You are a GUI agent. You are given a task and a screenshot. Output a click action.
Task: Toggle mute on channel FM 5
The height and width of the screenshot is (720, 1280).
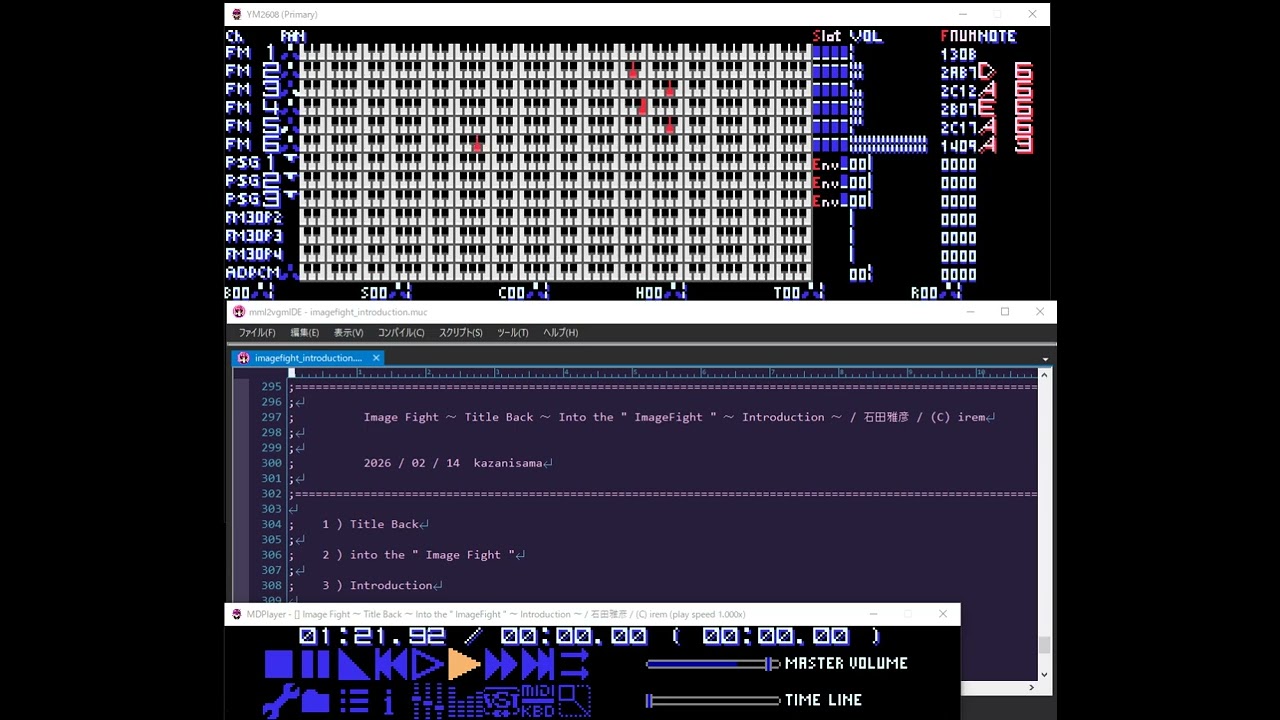(x=251, y=126)
